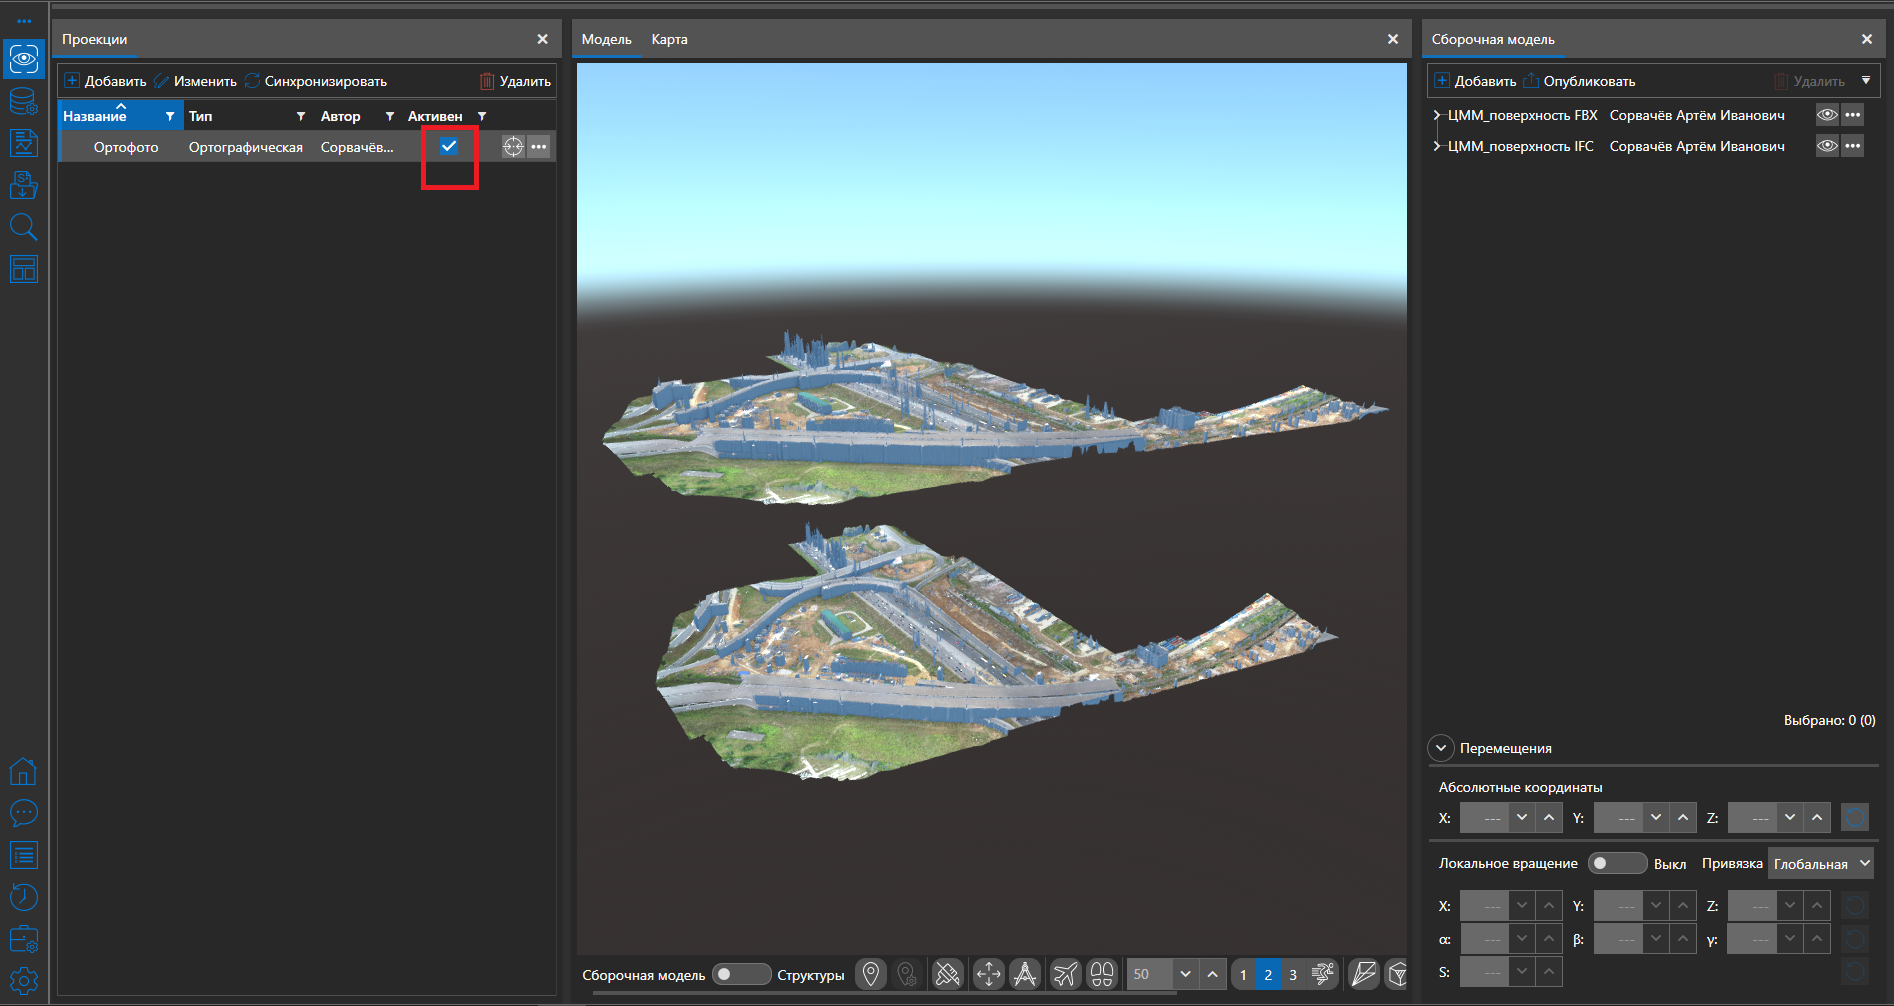Click Синхронизировать in the Проекции panel
Viewport: 1894px width, 1006px height.
tap(316, 81)
